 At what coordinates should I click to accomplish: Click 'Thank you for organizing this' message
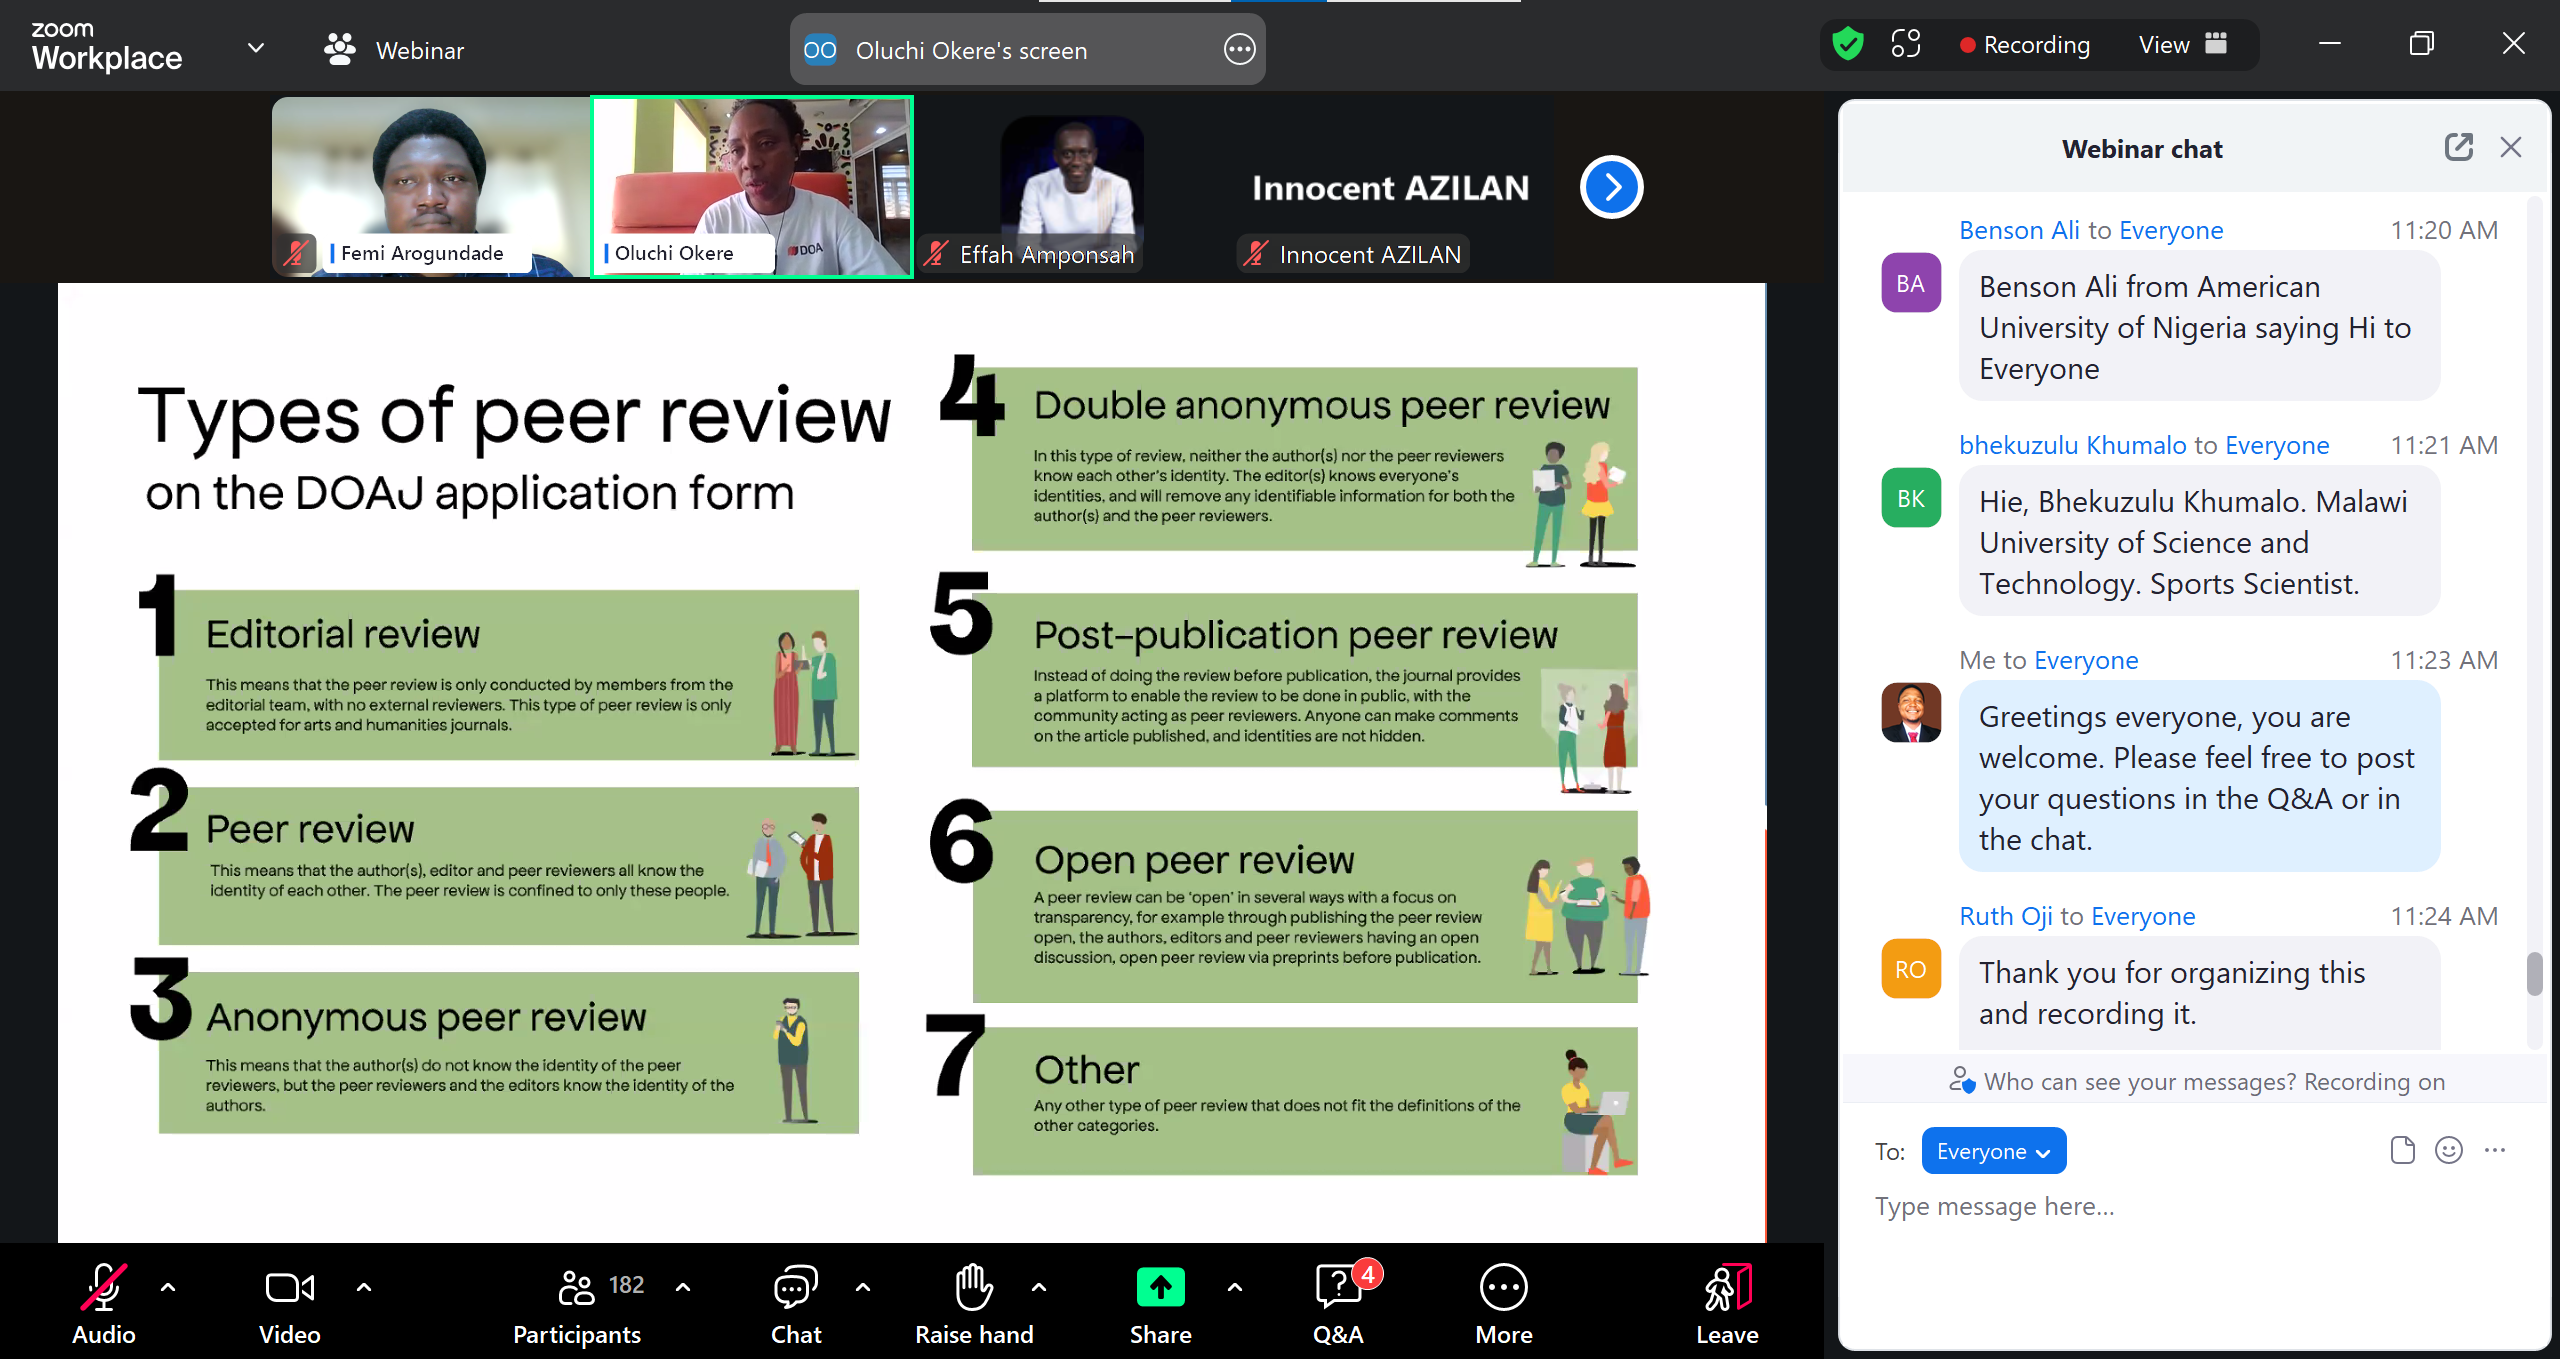pos(2199,993)
